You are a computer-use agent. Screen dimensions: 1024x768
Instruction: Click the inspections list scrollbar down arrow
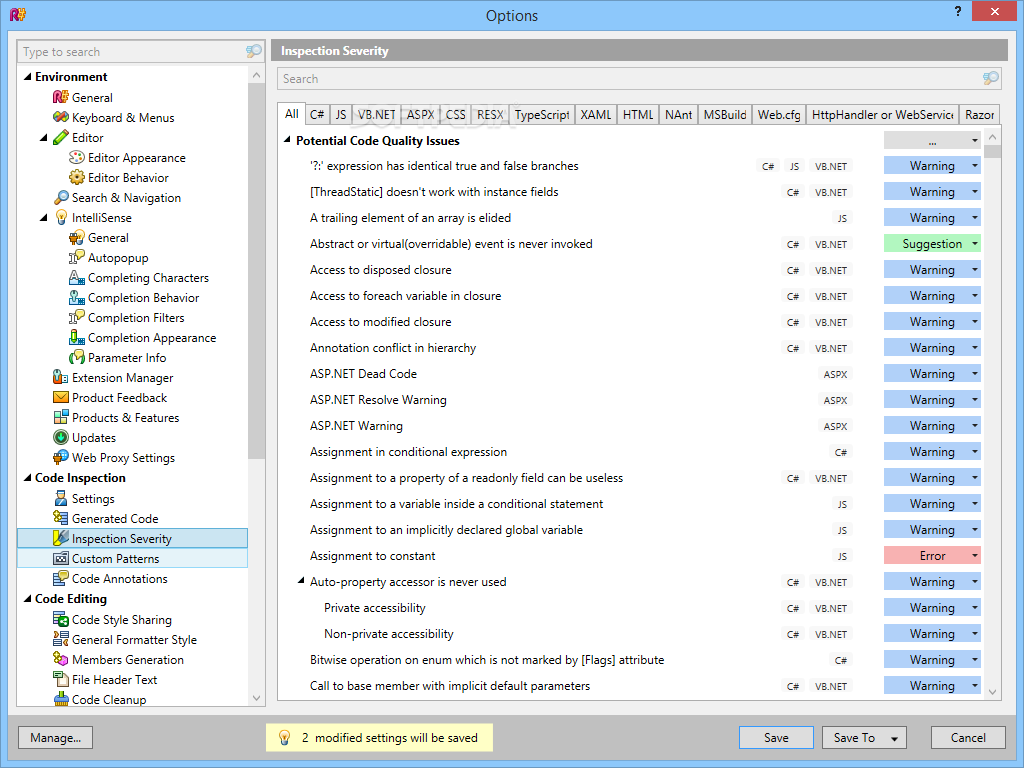pos(992,692)
